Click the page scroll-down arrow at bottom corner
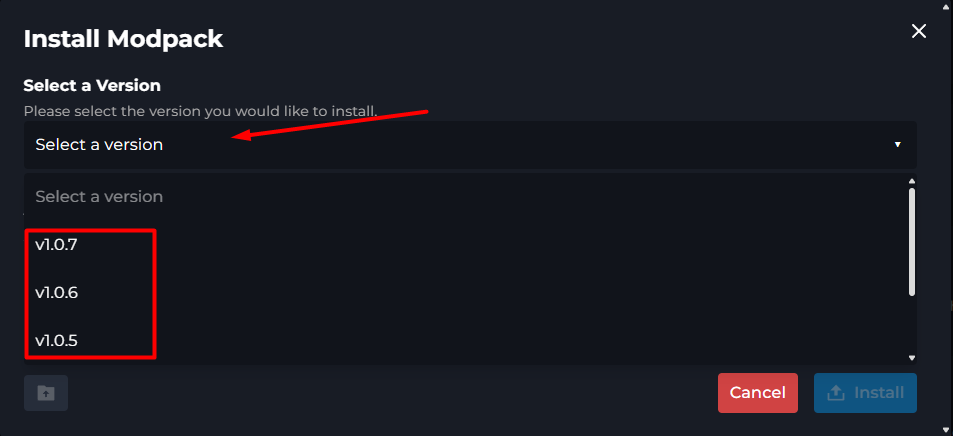 click(x=949, y=430)
